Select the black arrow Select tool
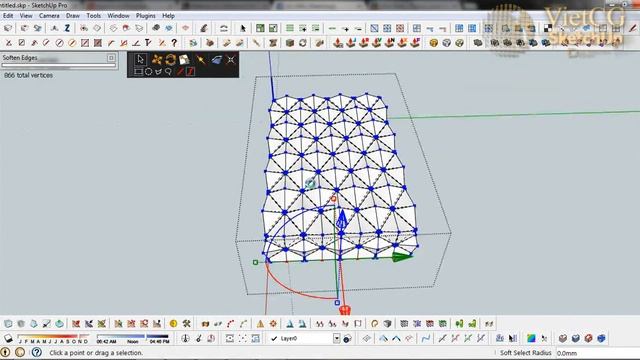 [243, 28]
